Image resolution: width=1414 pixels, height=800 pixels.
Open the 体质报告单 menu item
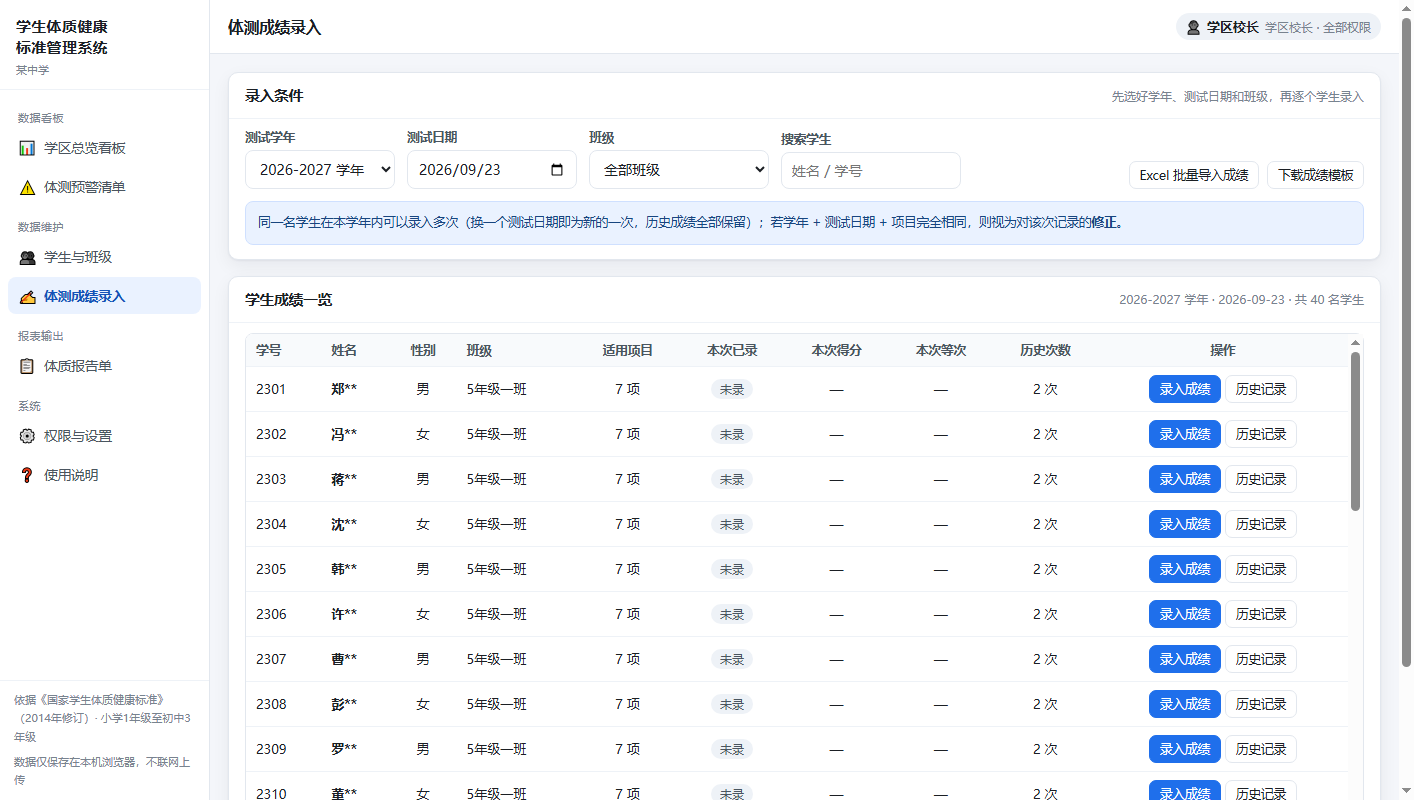(x=104, y=366)
